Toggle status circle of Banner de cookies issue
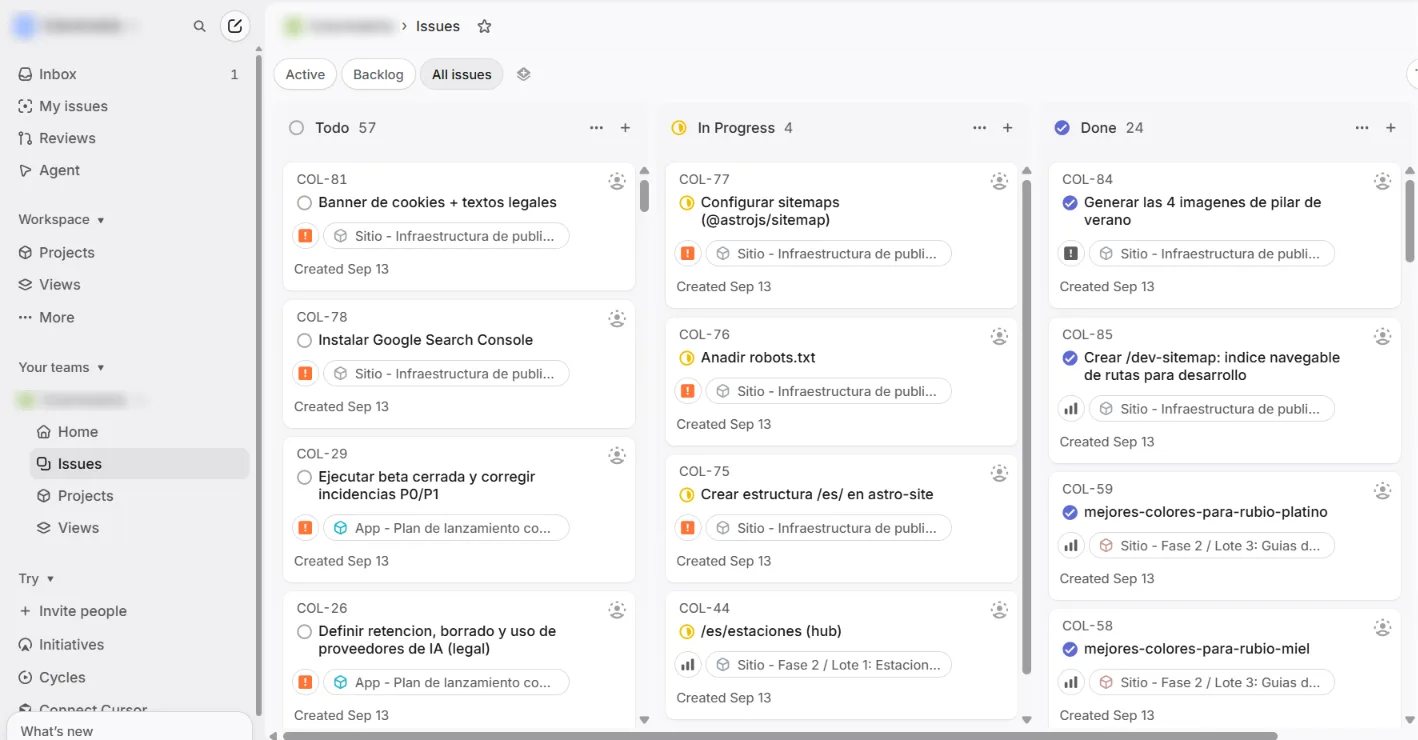This screenshot has height=740, width=1418. [305, 203]
